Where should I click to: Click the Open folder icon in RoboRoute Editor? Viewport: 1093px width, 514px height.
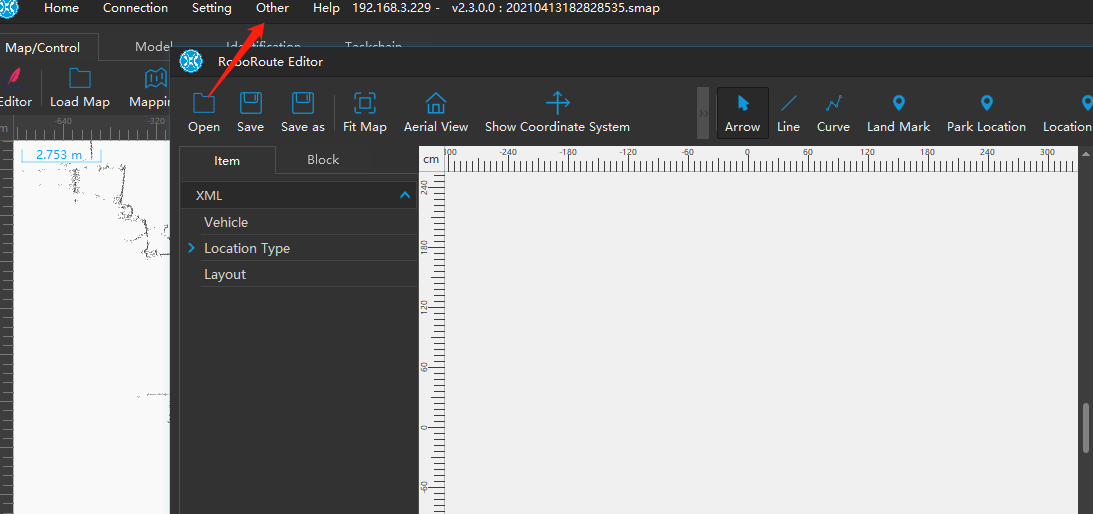pyautogui.click(x=204, y=103)
